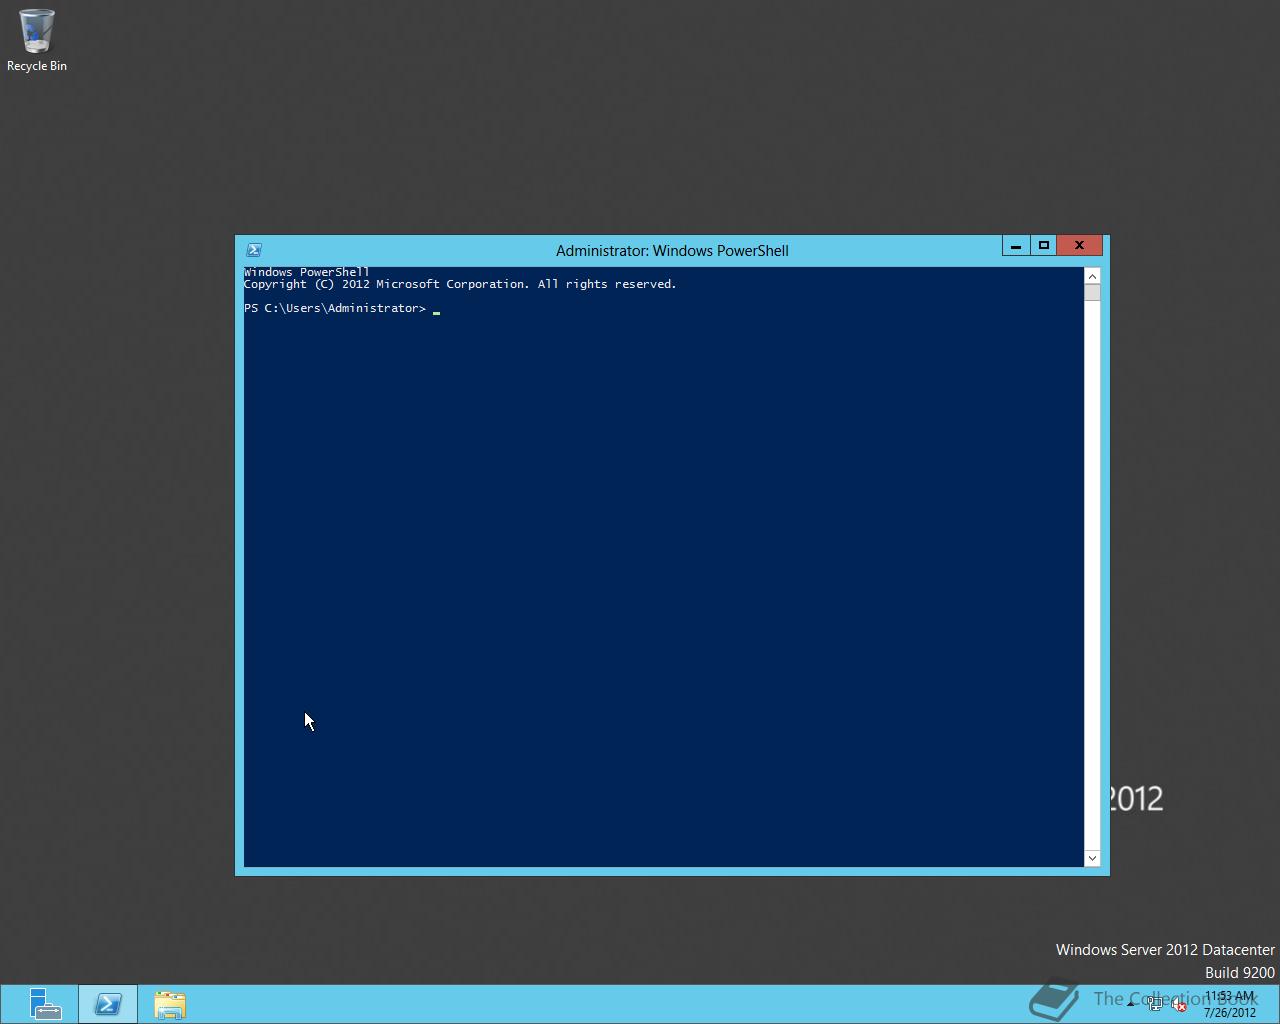Click the PowerShell prompt line
The image size is (1280, 1024).
pyautogui.click(x=342, y=308)
